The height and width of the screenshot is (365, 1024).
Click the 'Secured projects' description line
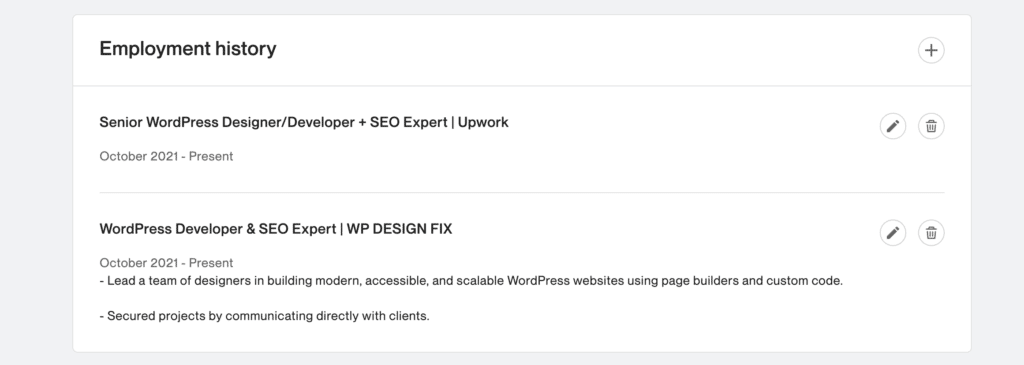264,316
